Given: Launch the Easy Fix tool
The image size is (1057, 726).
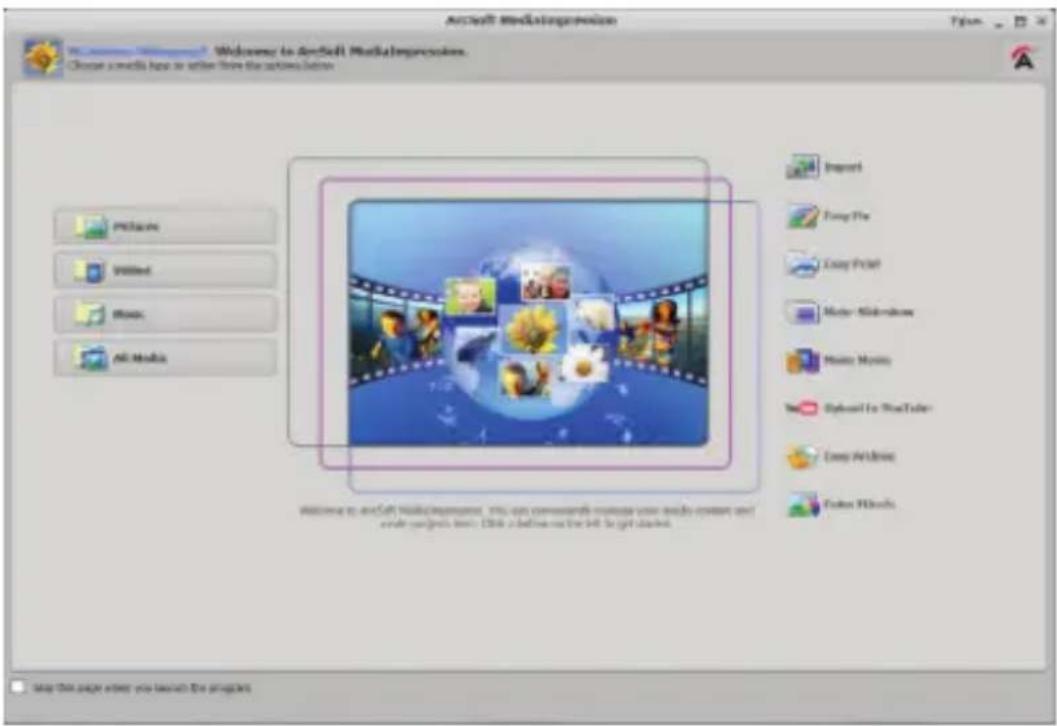Looking at the screenshot, I should click(x=828, y=216).
